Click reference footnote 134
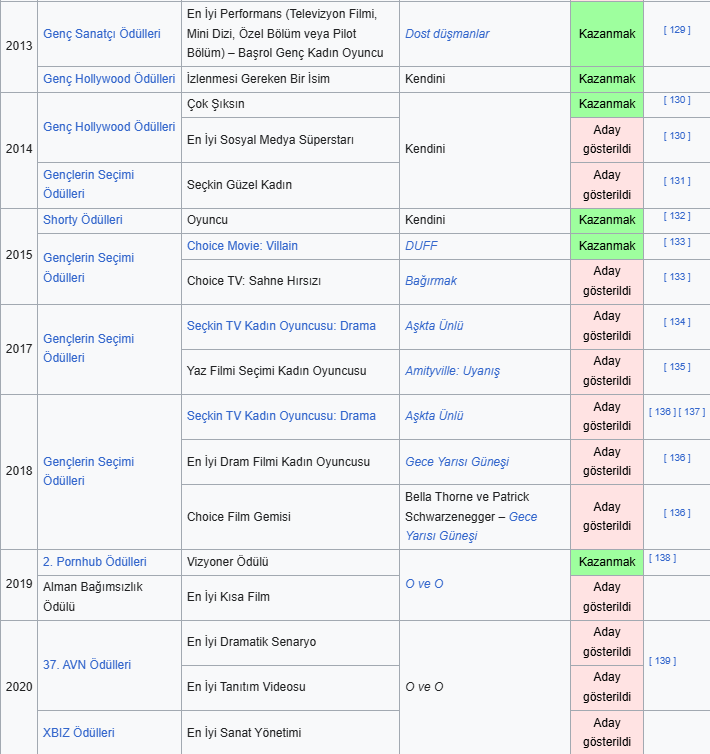 [x=677, y=322]
